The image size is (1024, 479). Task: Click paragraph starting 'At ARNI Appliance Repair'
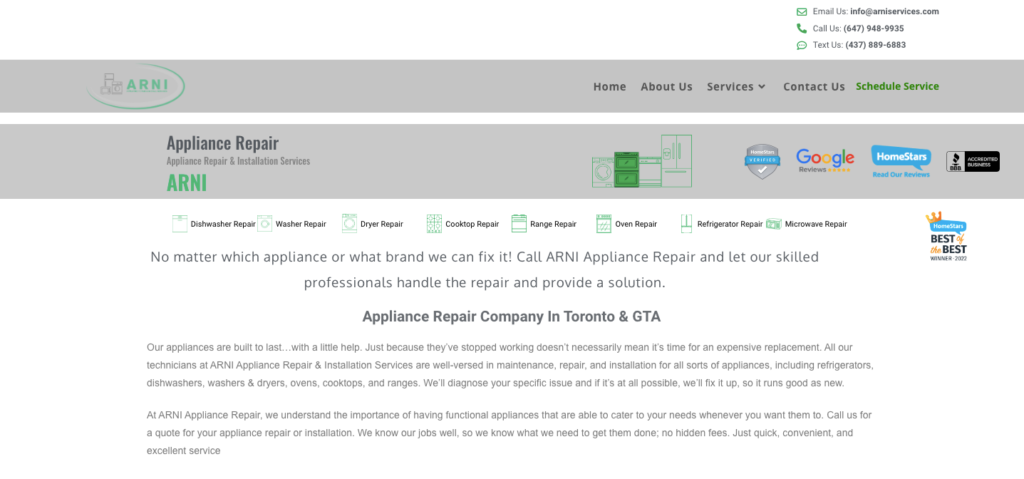509,433
